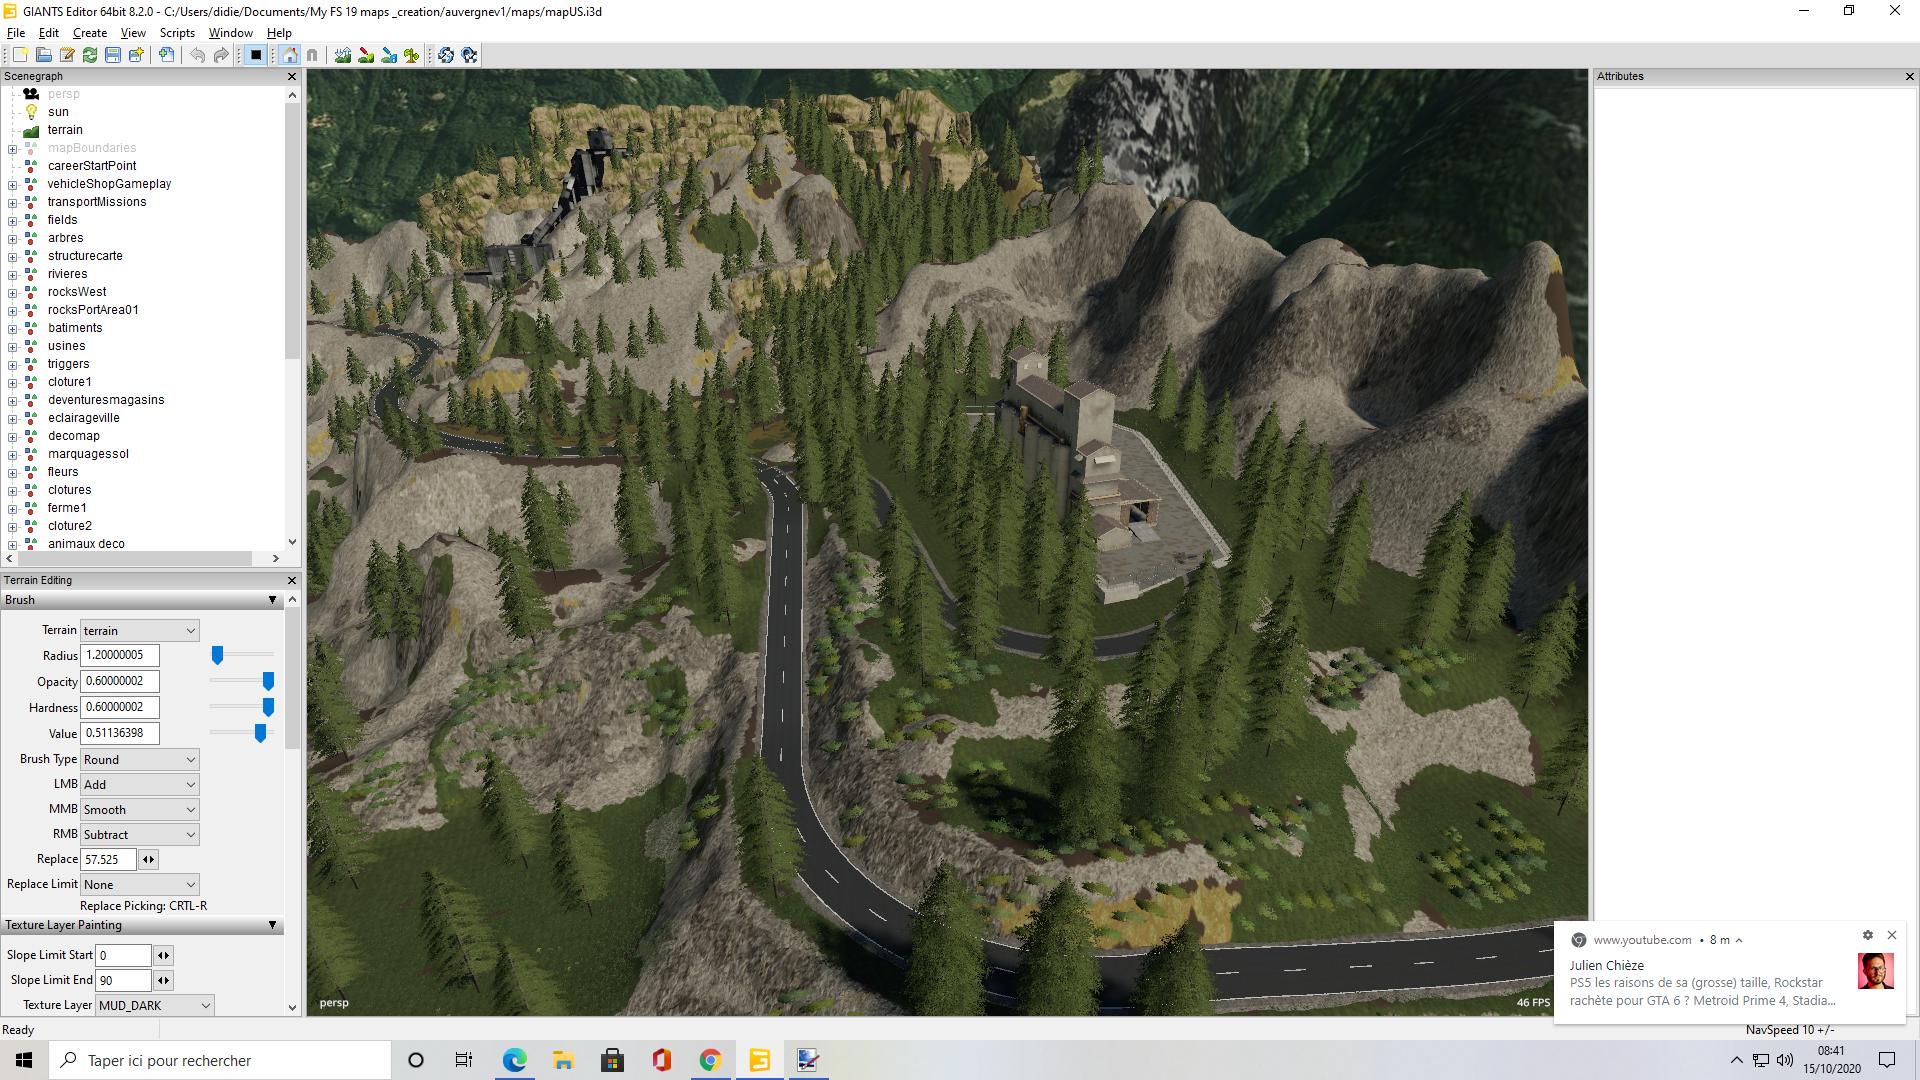
Task: Select the terrain sculpt mode icon
Action: (343, 55)
